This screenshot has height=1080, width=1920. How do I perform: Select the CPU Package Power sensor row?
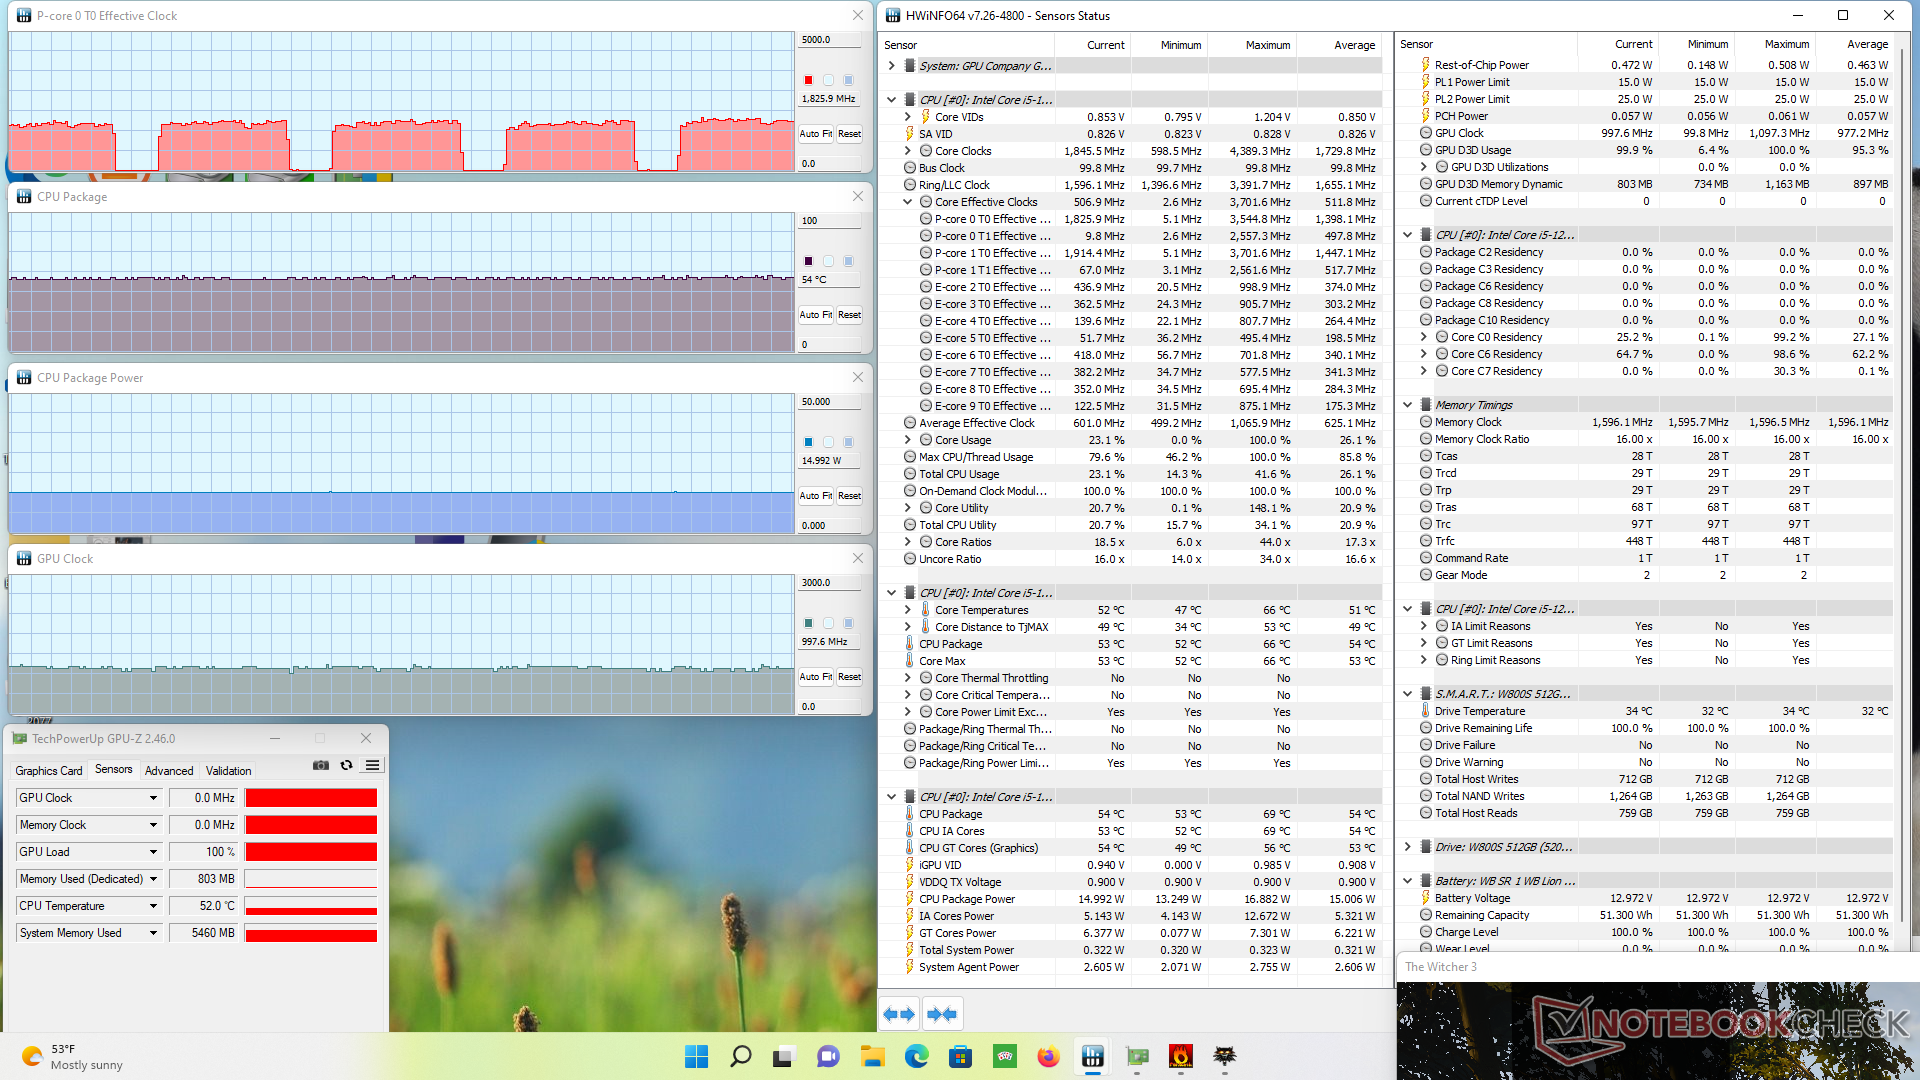[966, 899]
